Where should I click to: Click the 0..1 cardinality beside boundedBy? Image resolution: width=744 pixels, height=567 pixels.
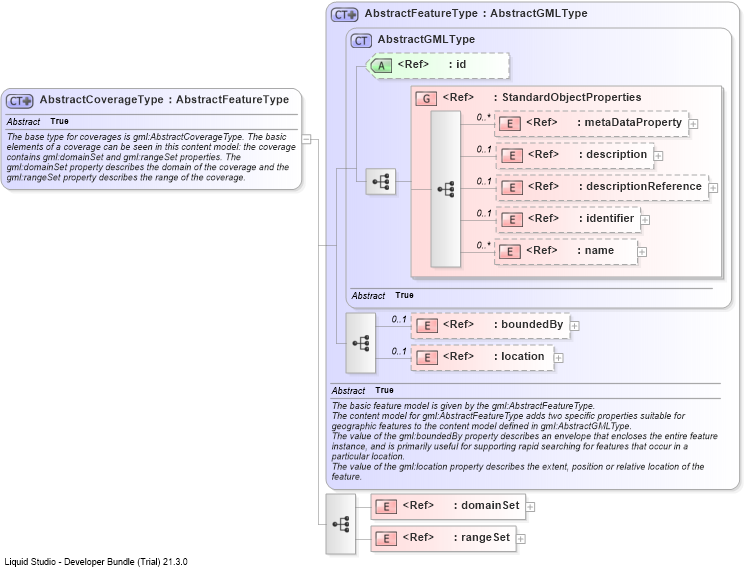[x=399, y=319]
